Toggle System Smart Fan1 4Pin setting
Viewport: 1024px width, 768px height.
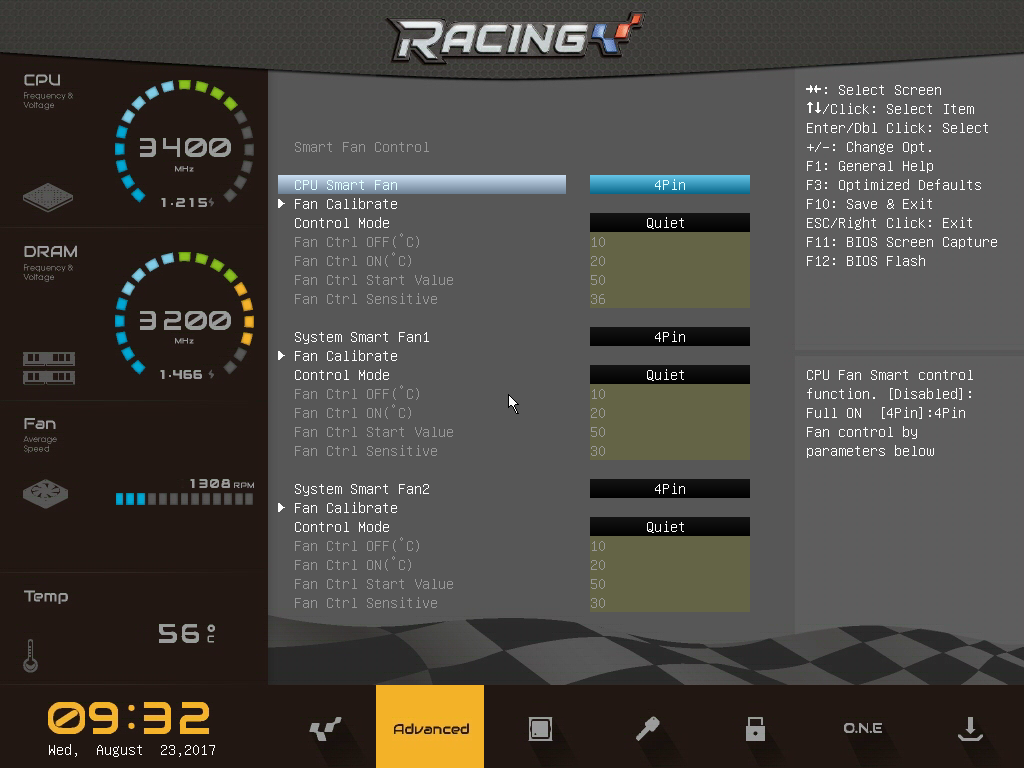tap(669, 337)
